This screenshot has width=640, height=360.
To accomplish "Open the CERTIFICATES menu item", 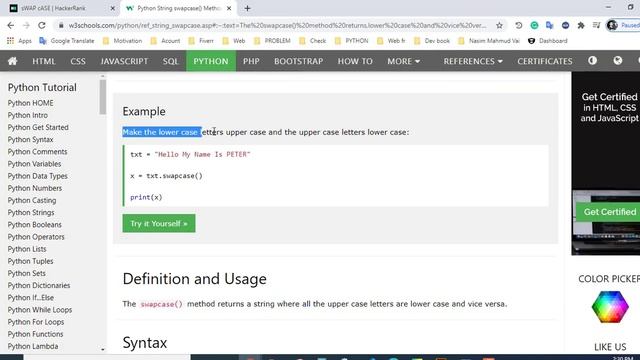I will [544, 61].
